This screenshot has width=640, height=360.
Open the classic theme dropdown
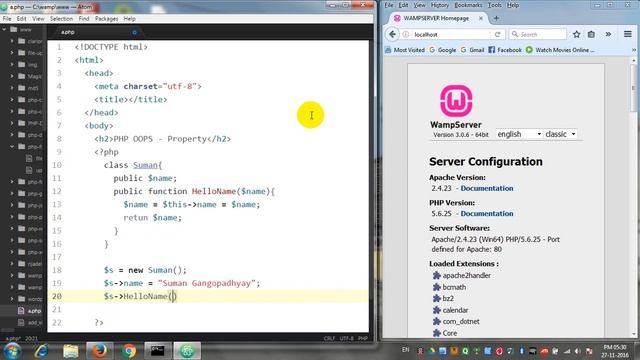(560, 134)
